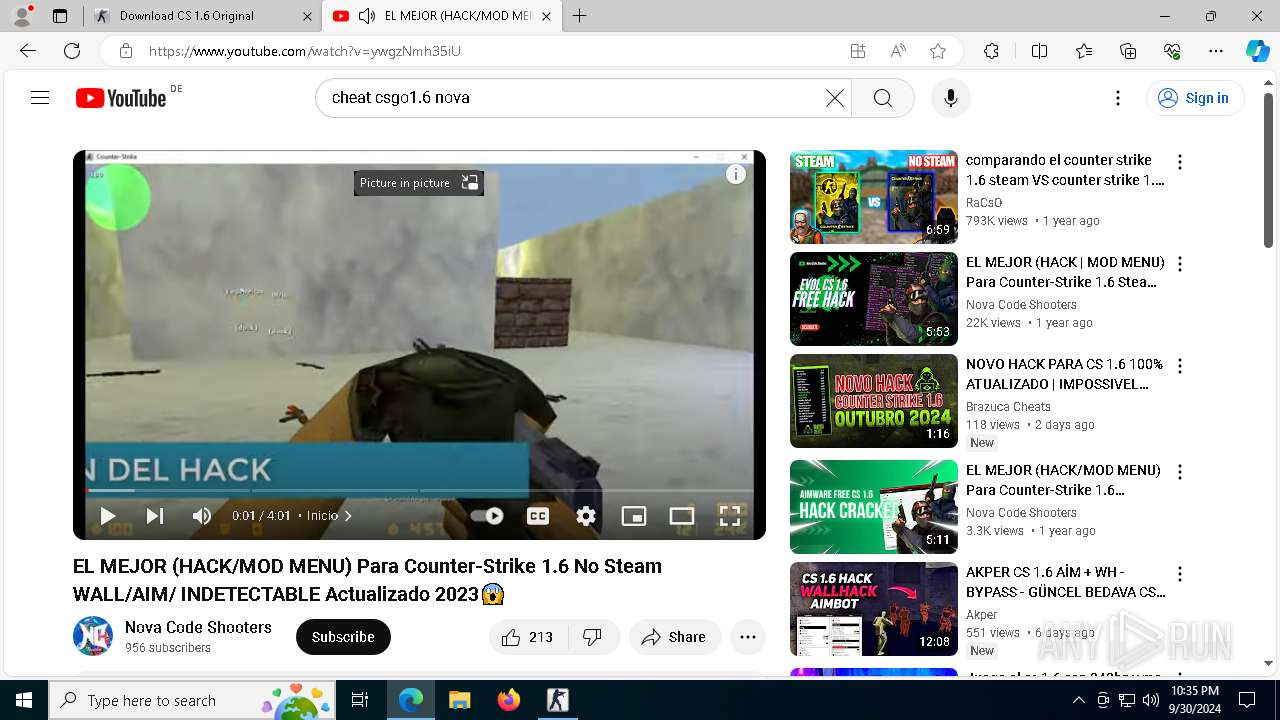Subscribe to Nova Code Shooters

coord(343,637)
